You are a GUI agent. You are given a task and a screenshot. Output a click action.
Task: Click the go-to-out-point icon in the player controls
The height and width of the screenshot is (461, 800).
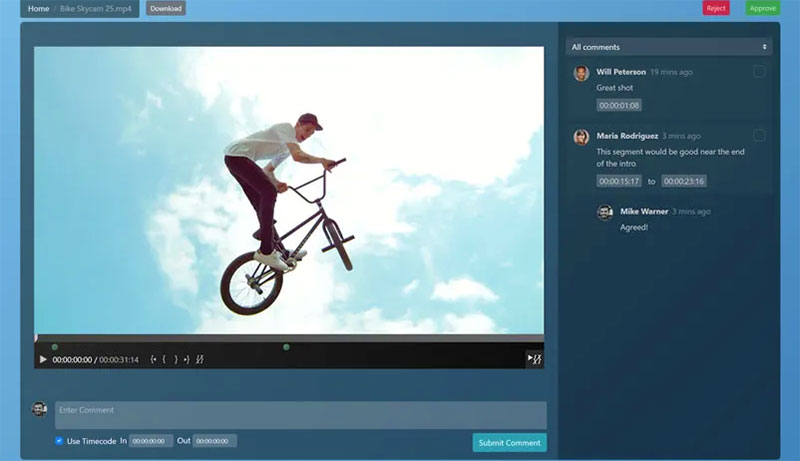pos(186,359)
